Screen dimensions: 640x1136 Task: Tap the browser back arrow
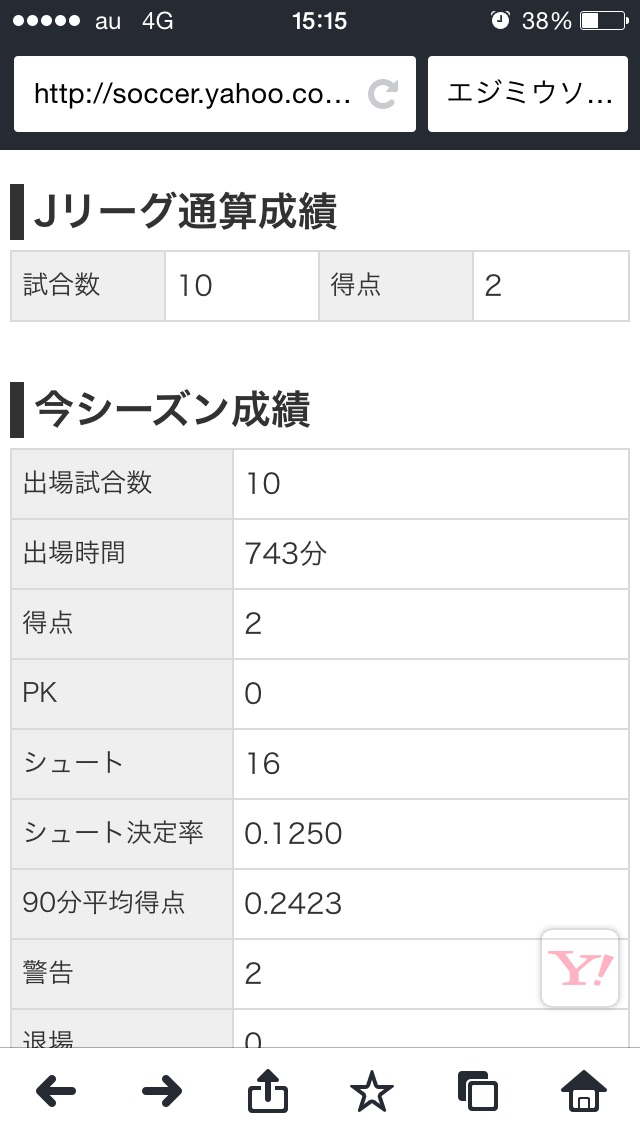[x=56, y=1092]
